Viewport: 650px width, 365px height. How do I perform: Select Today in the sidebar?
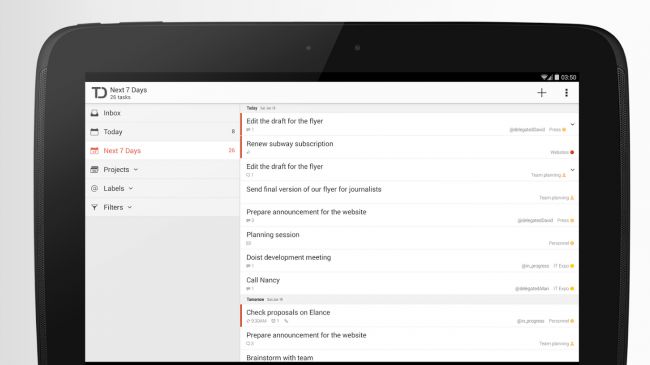pos(162,132)
